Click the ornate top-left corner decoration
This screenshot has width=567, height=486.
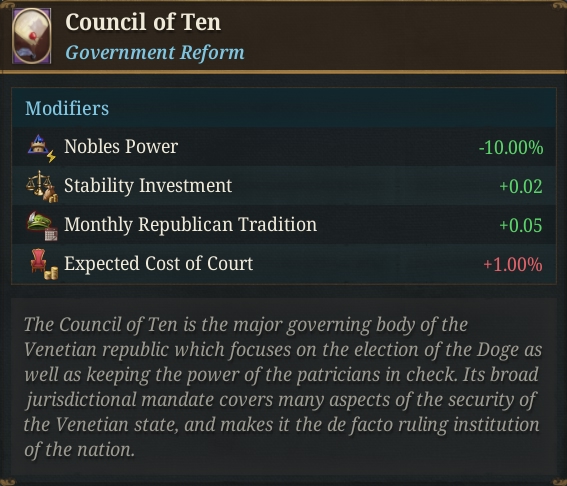7,5
